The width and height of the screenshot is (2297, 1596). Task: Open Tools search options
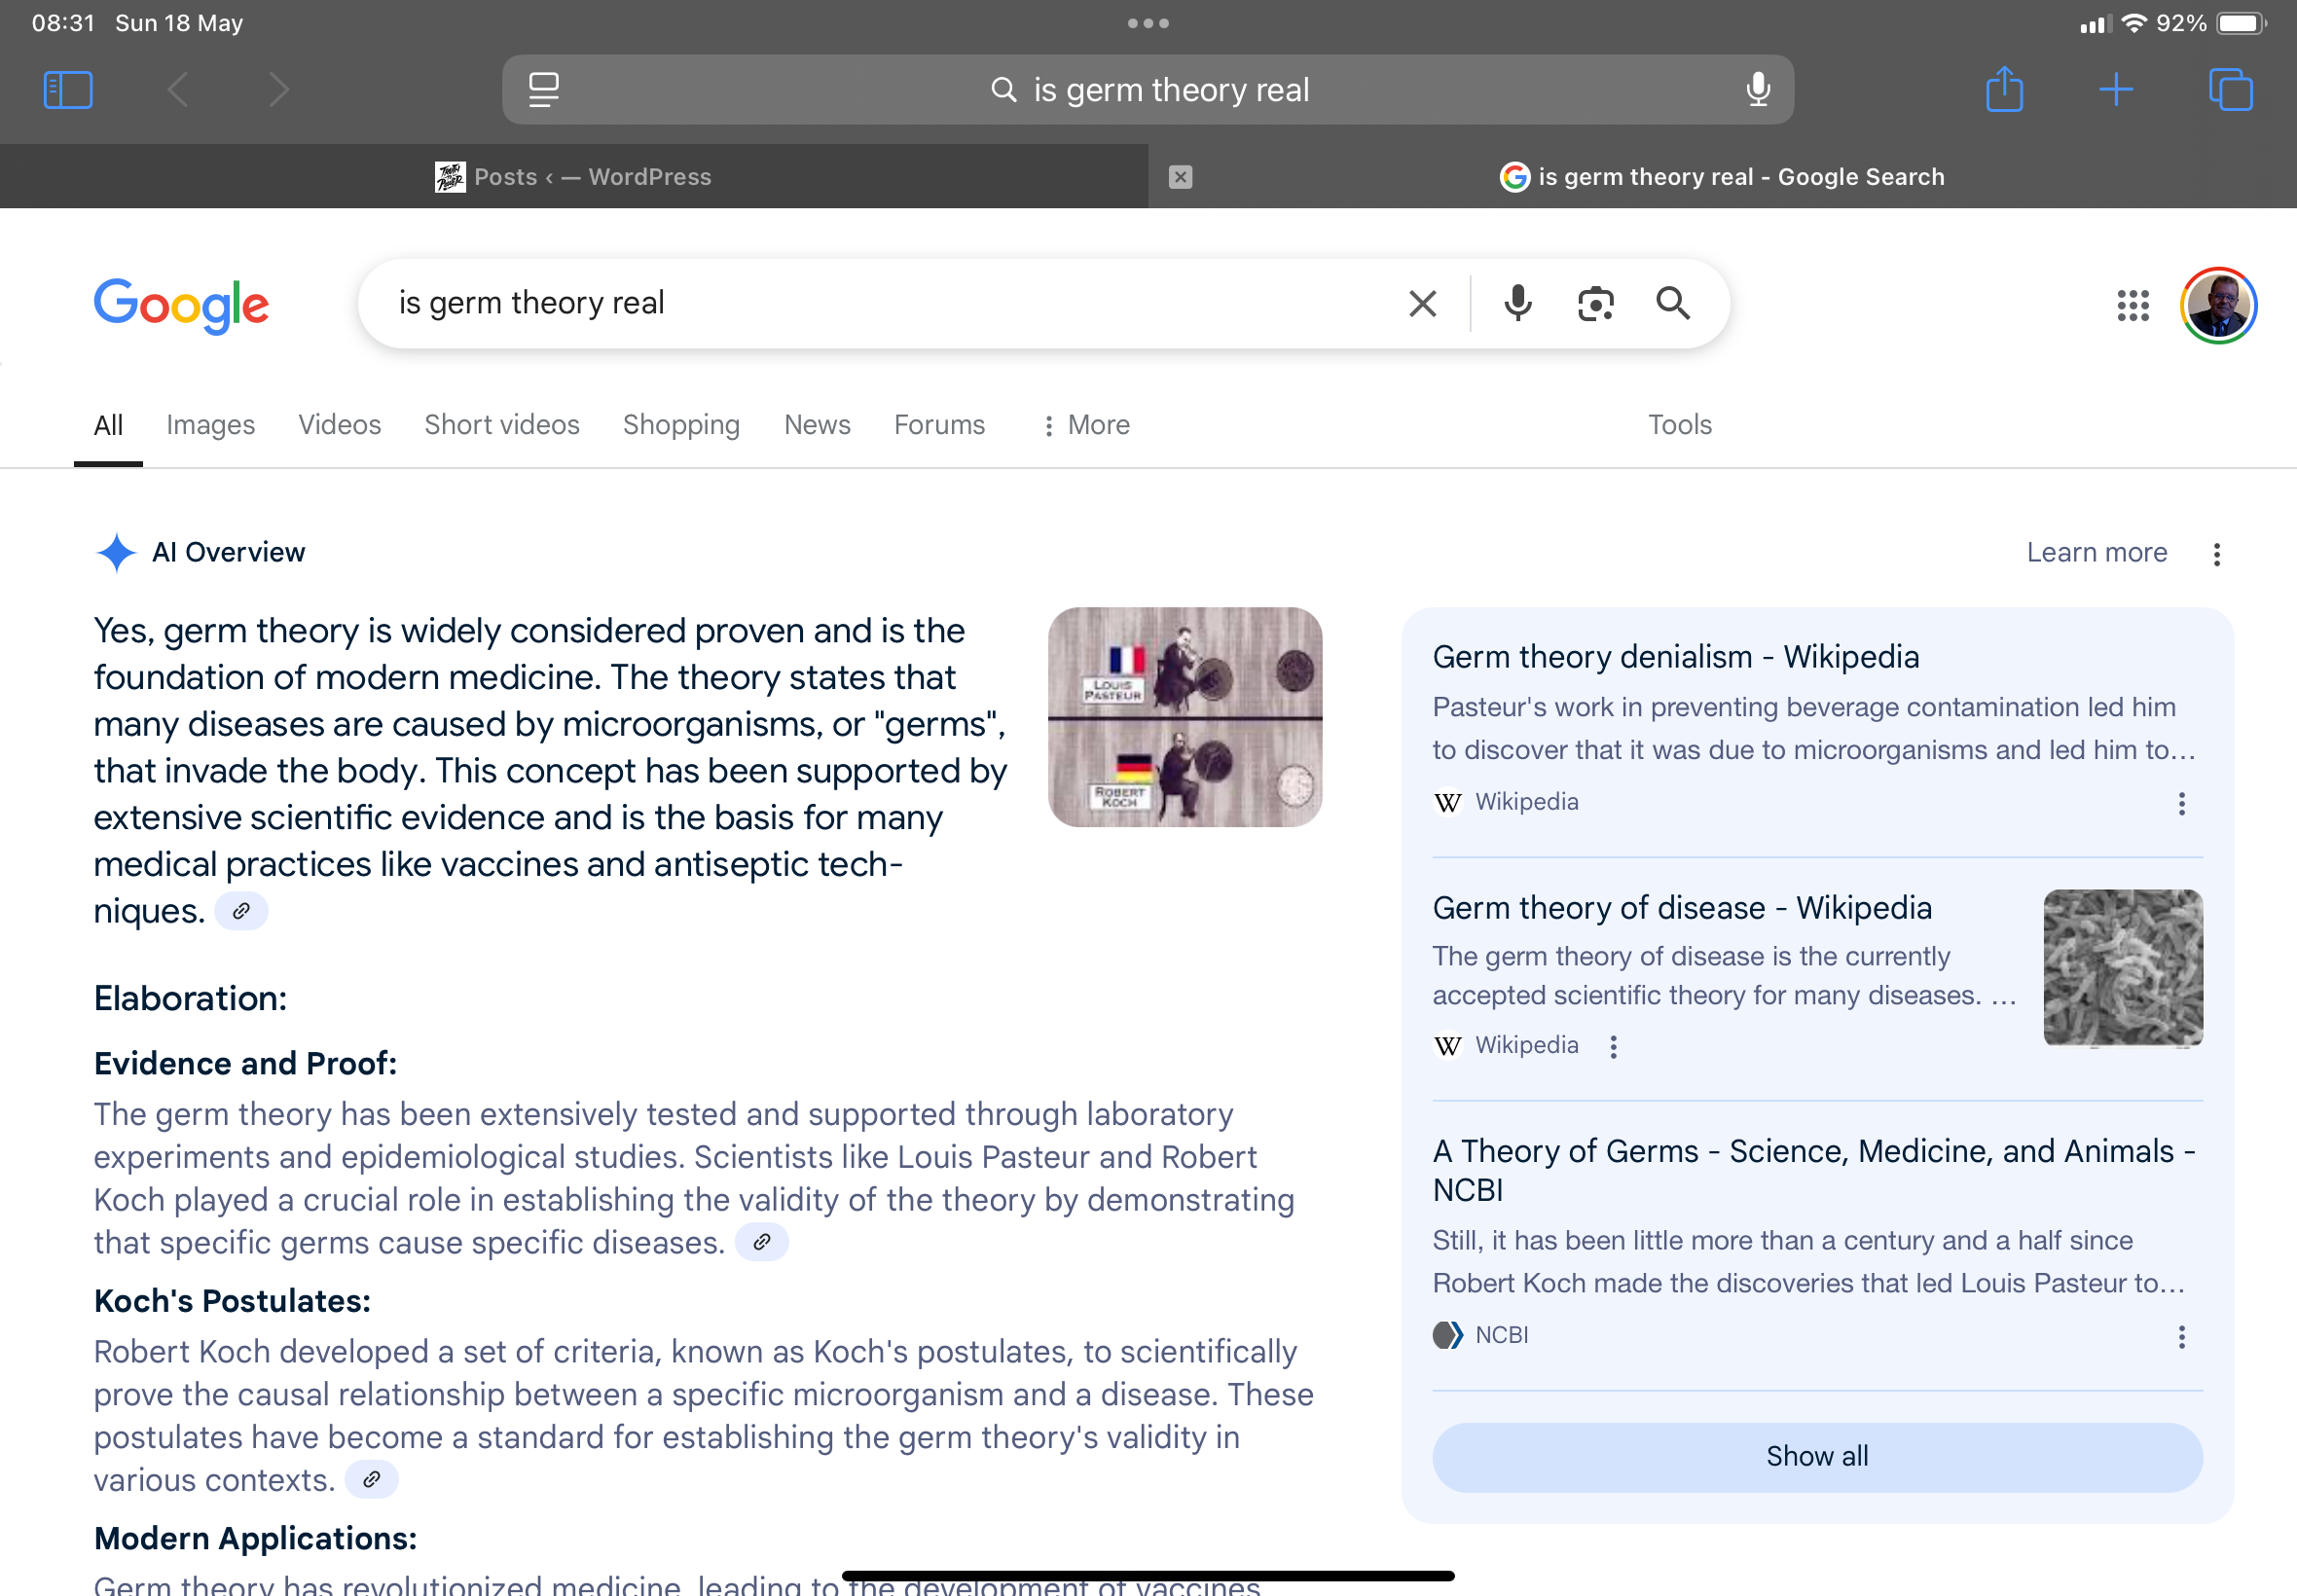1680,425
